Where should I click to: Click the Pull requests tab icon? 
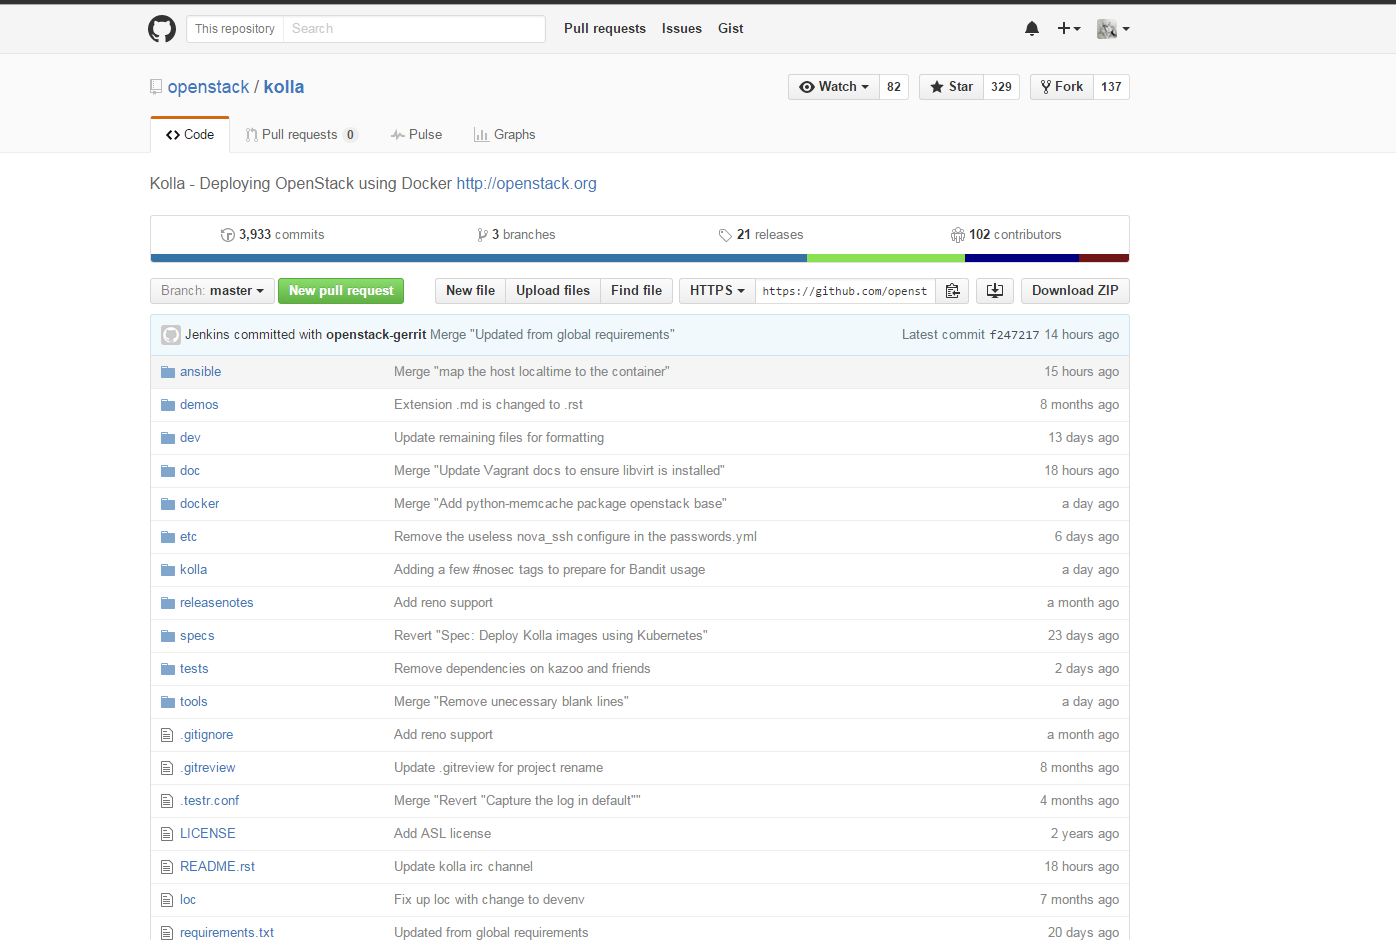[252, 135]
